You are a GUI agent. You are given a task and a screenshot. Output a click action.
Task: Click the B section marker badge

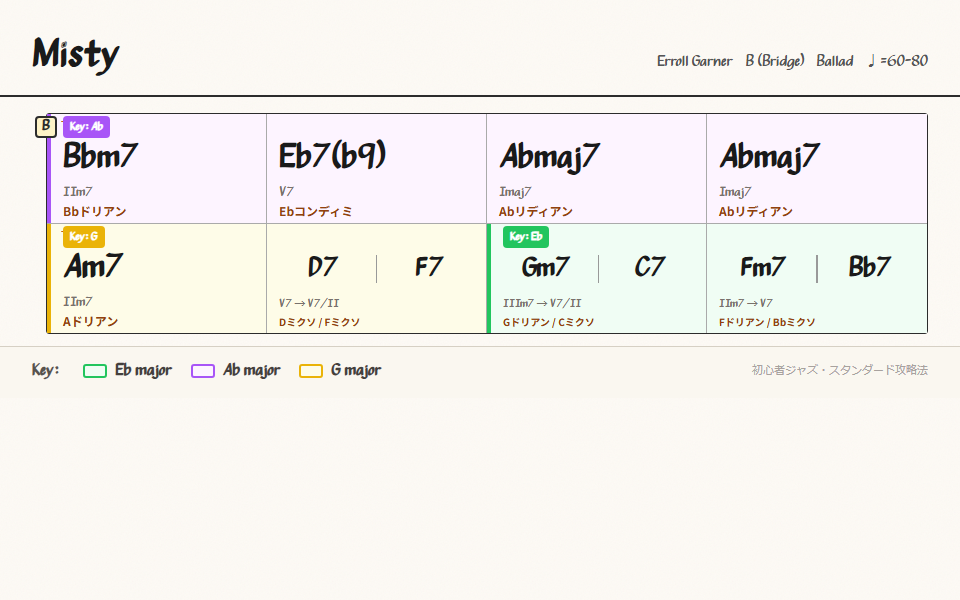46,126
